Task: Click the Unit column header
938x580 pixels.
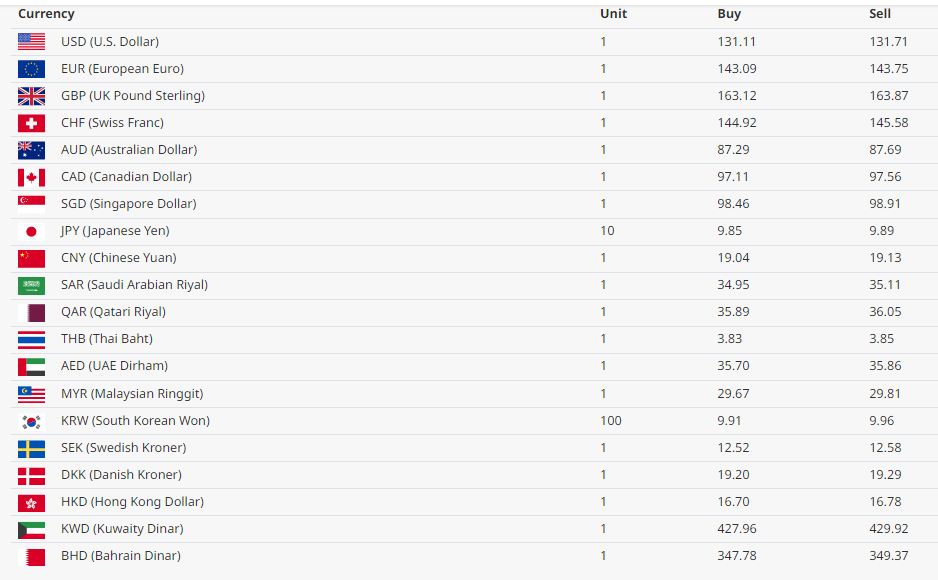Action: point(613,14)
